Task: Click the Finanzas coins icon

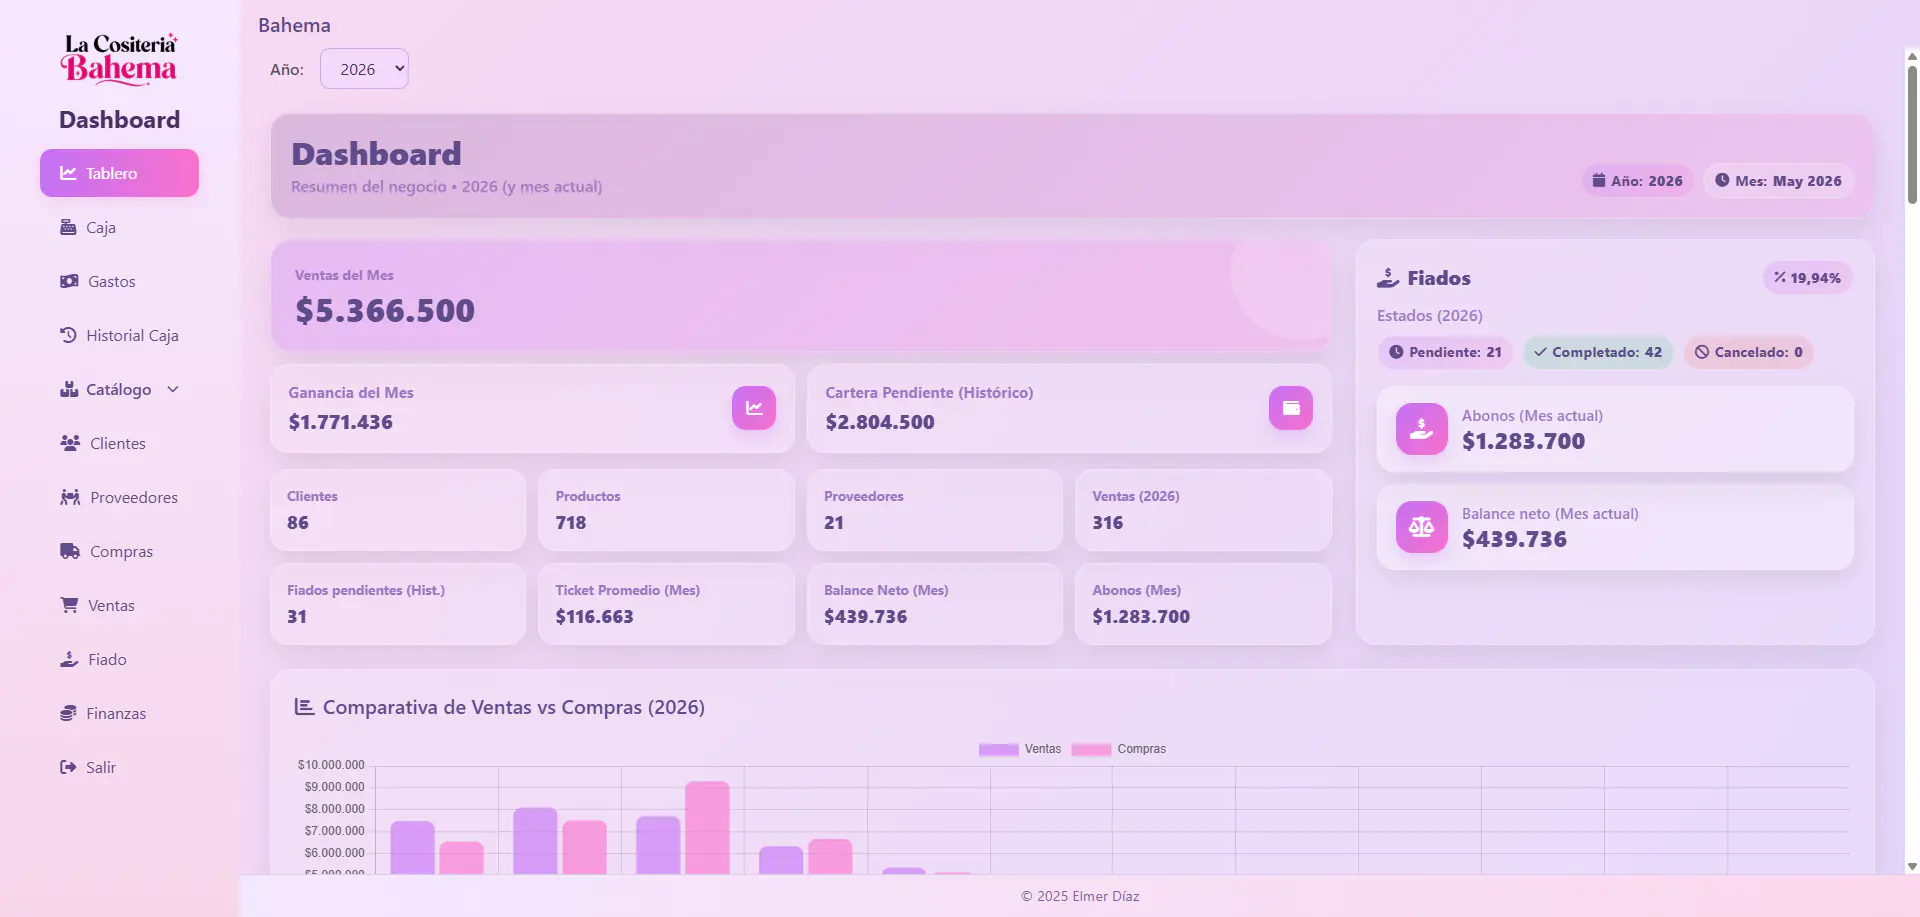Action: coord(68,713)
